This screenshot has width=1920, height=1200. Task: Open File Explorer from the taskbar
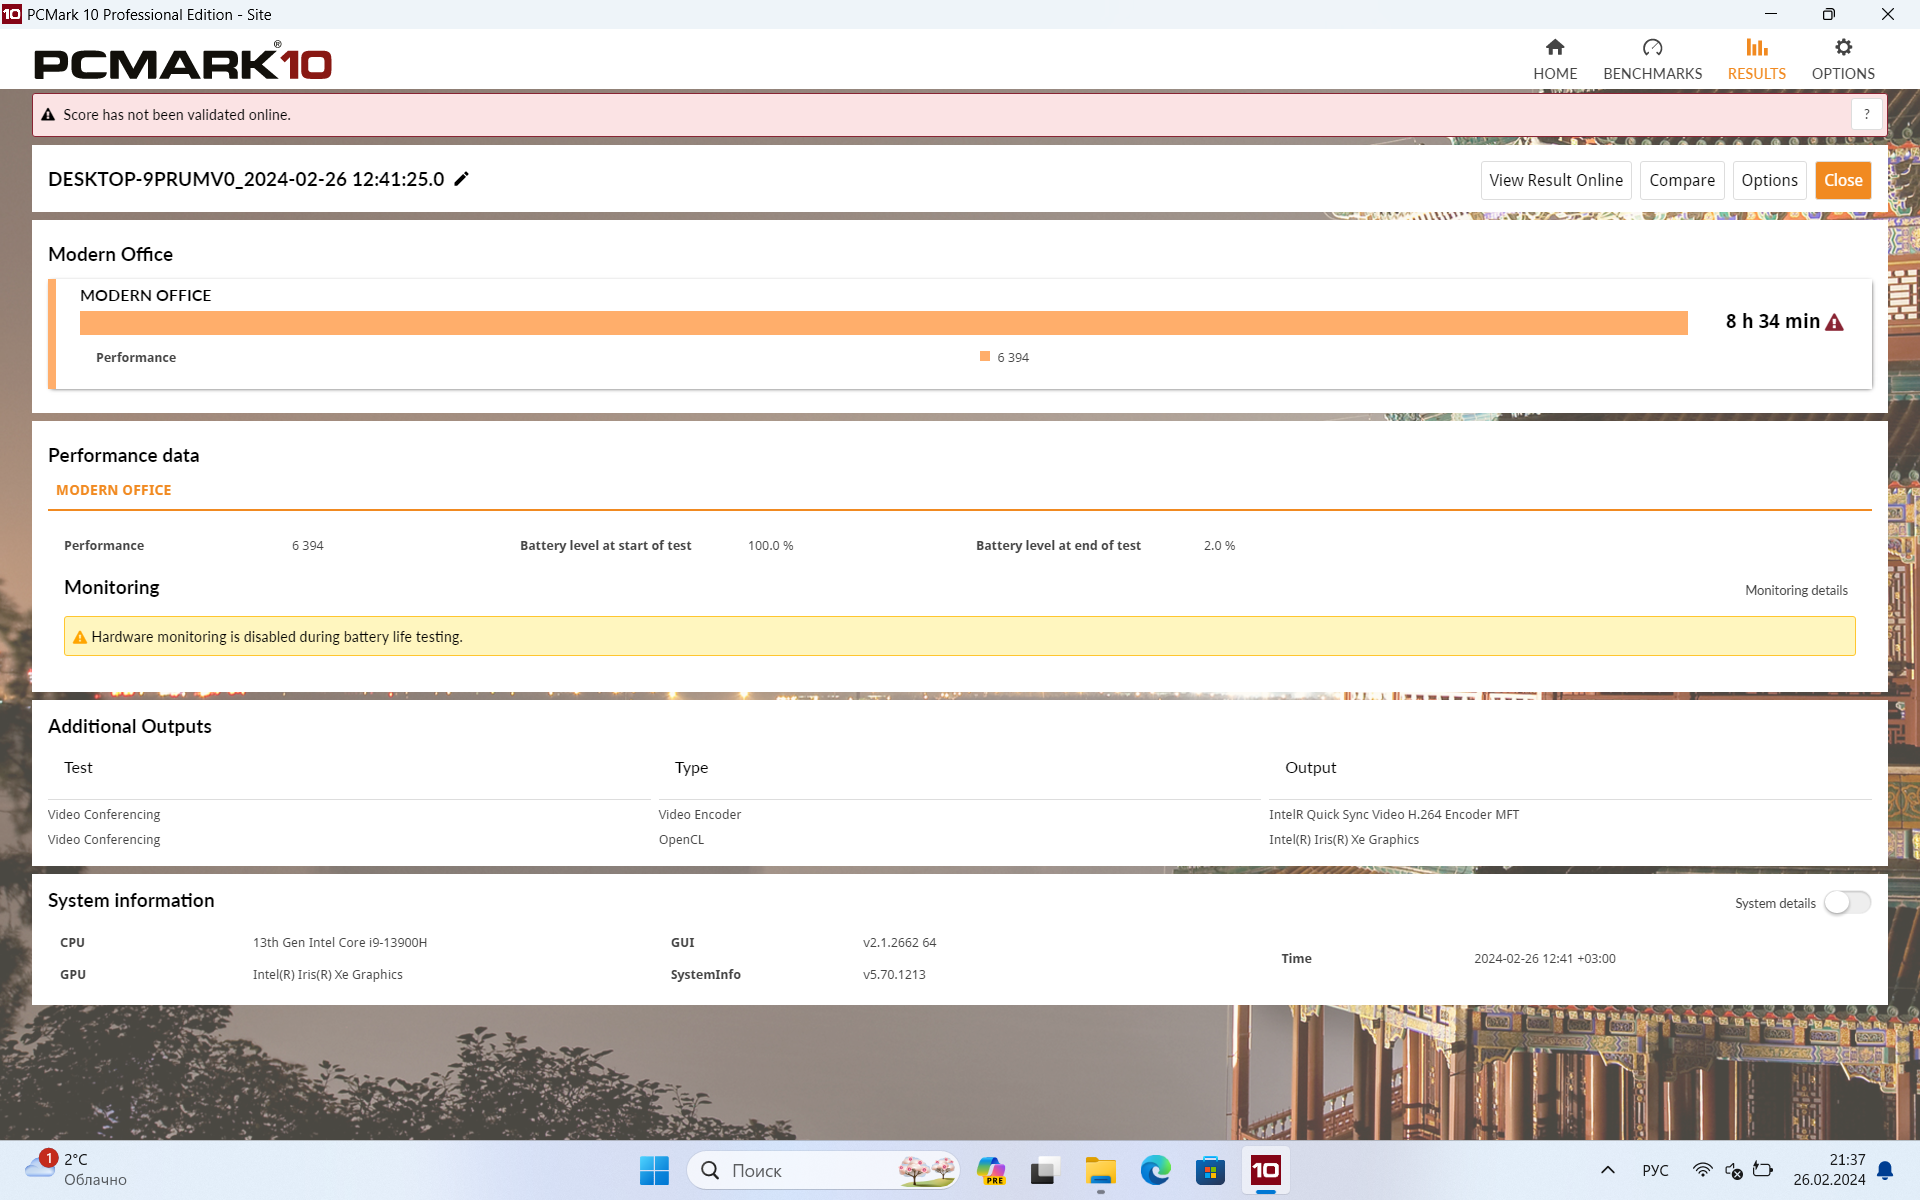pyautogui.click(x=1100, y=1170)
